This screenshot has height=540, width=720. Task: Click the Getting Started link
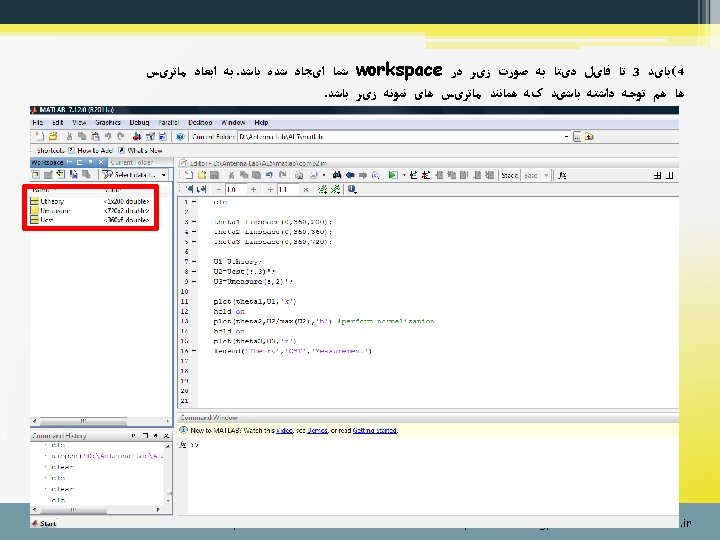[x=375, y=430]
